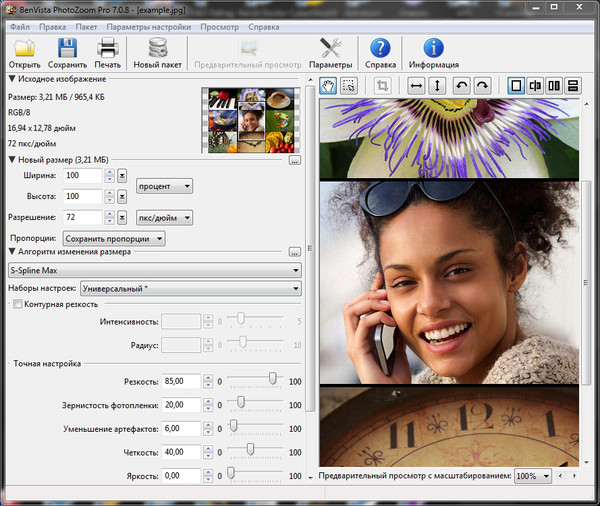Click the Резкость slider handle
The width and height of the screenshot is (600, 506).
(272, 379)
